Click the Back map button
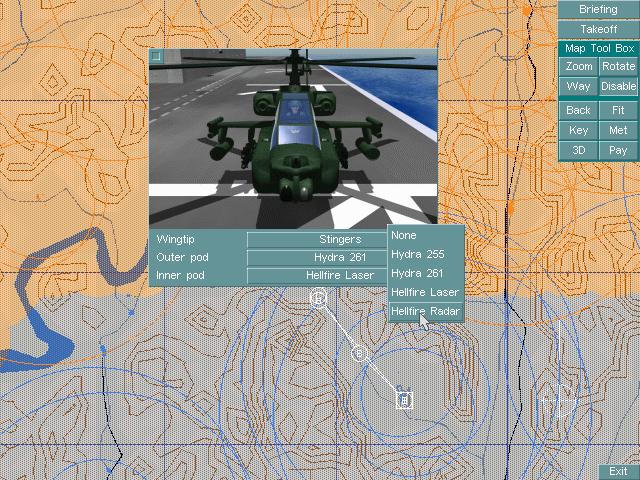The height and width of the screenshot is (480, 640). coord(578,110)
